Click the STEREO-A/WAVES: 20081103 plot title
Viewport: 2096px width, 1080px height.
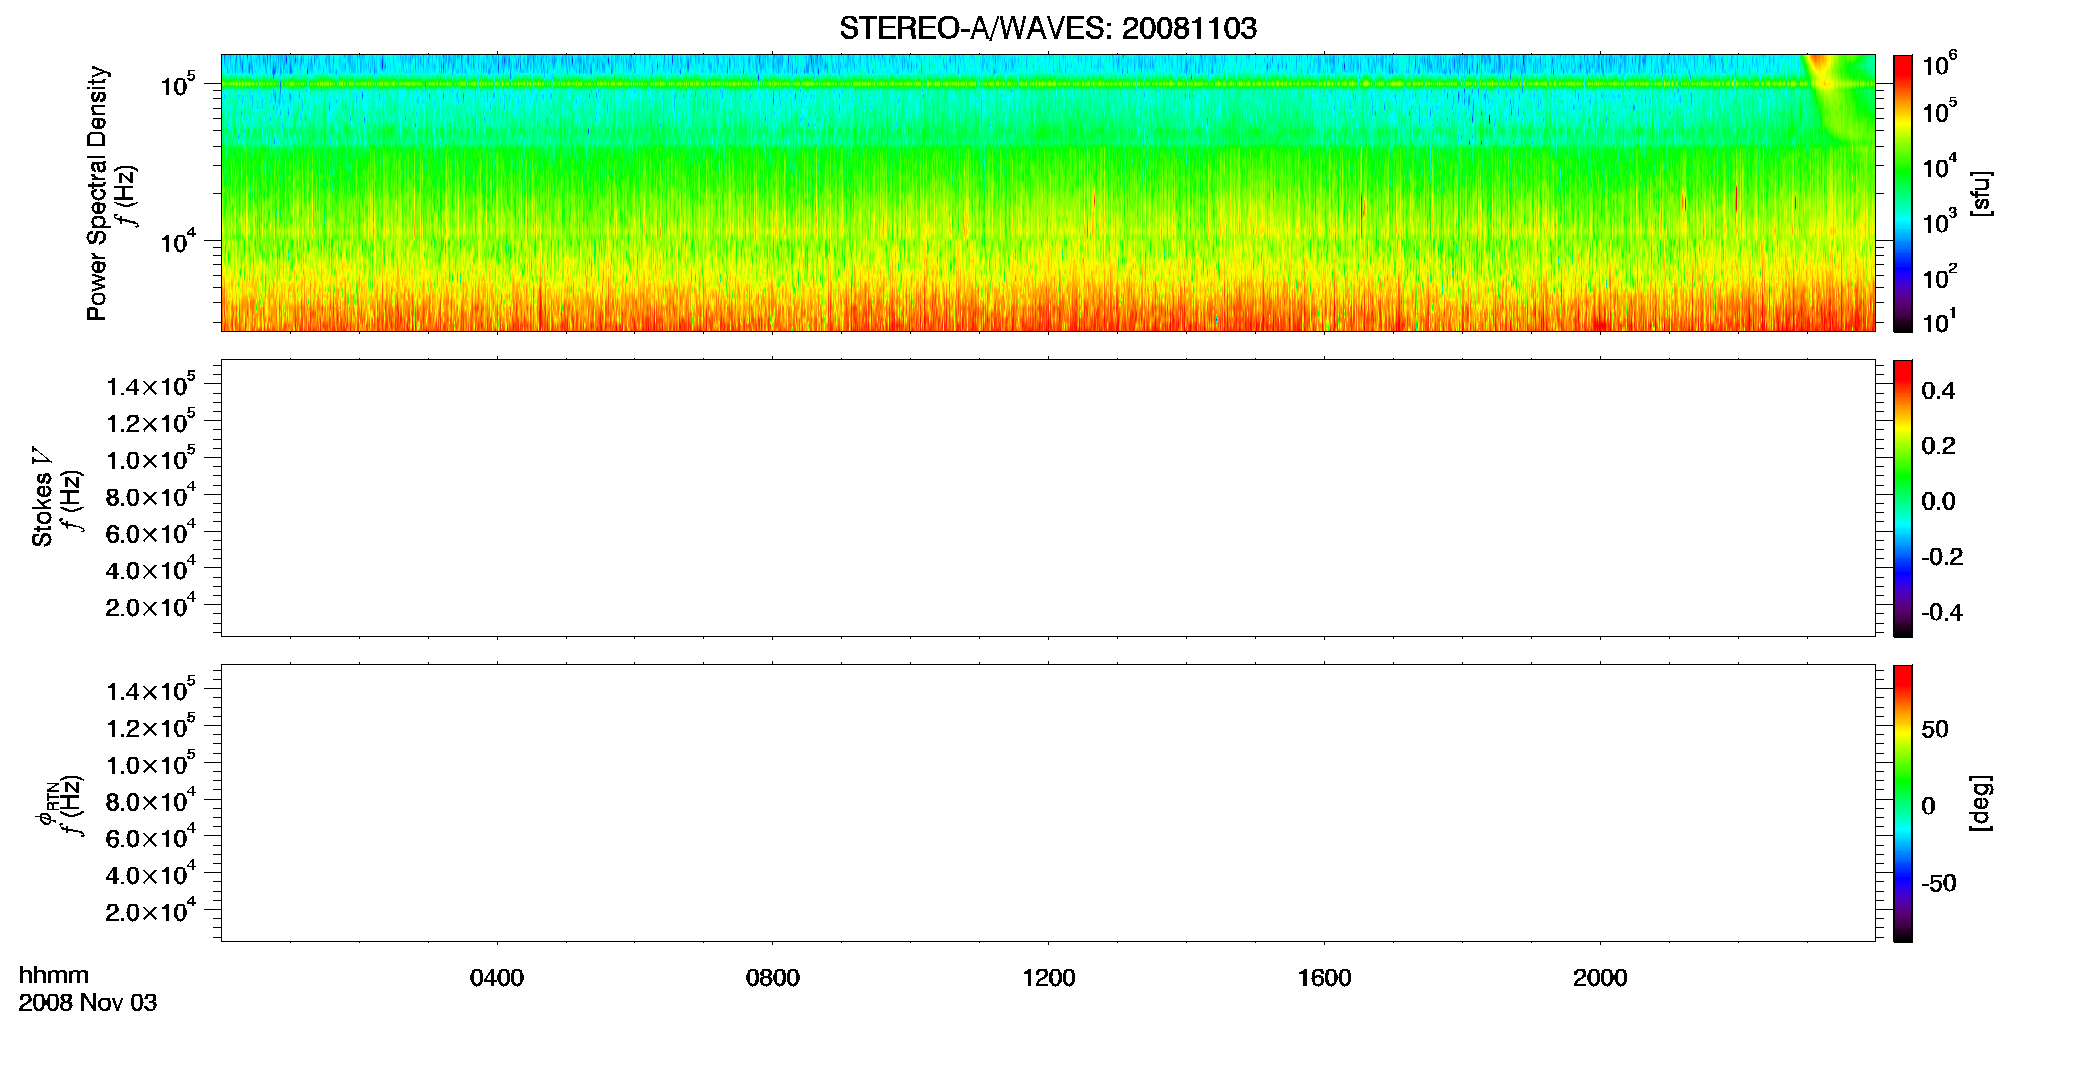(1047, 28)
